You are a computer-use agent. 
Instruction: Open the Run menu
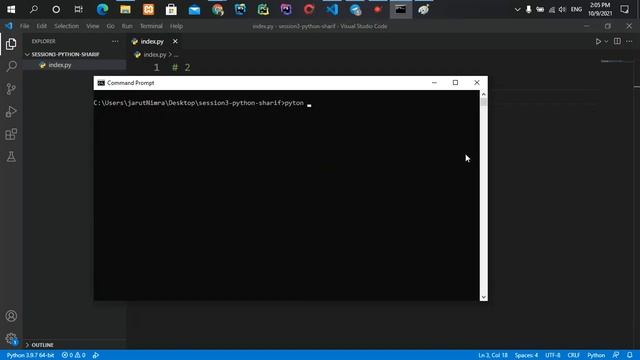click(127, 26)
